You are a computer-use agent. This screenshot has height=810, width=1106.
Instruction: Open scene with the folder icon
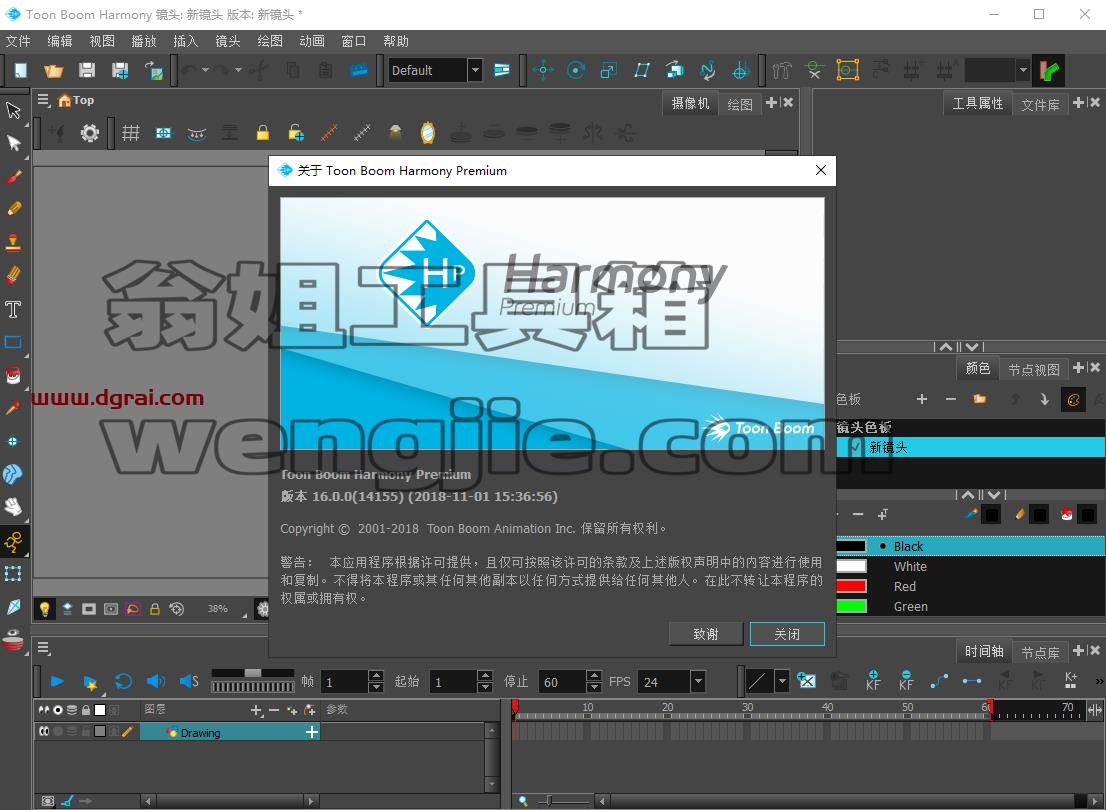click(x=54, y=70)
